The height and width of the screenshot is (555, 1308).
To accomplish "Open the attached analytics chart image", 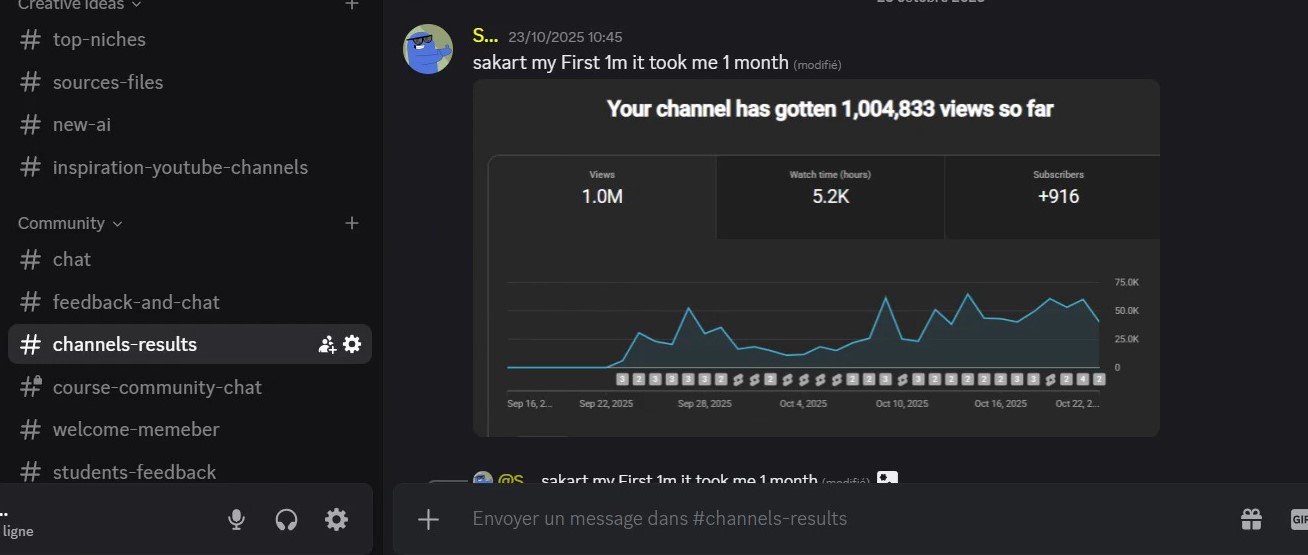I will 816,258.
